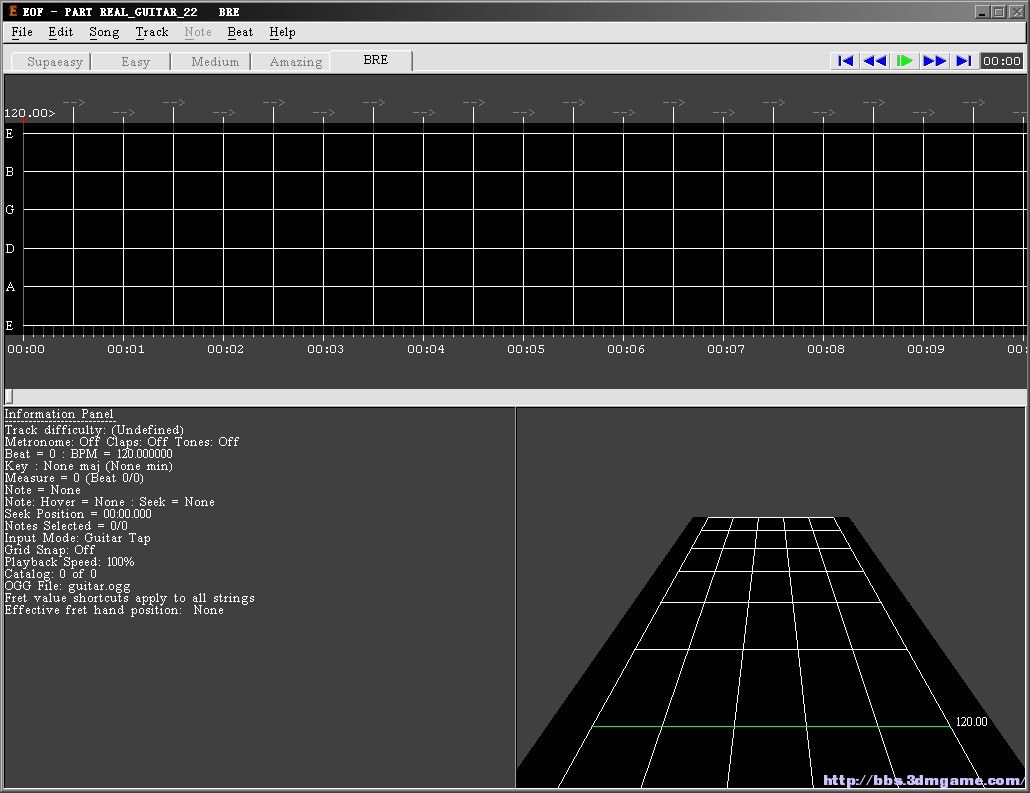Open the Song menu
1030x793 pixels.
[x=104, y=32]
